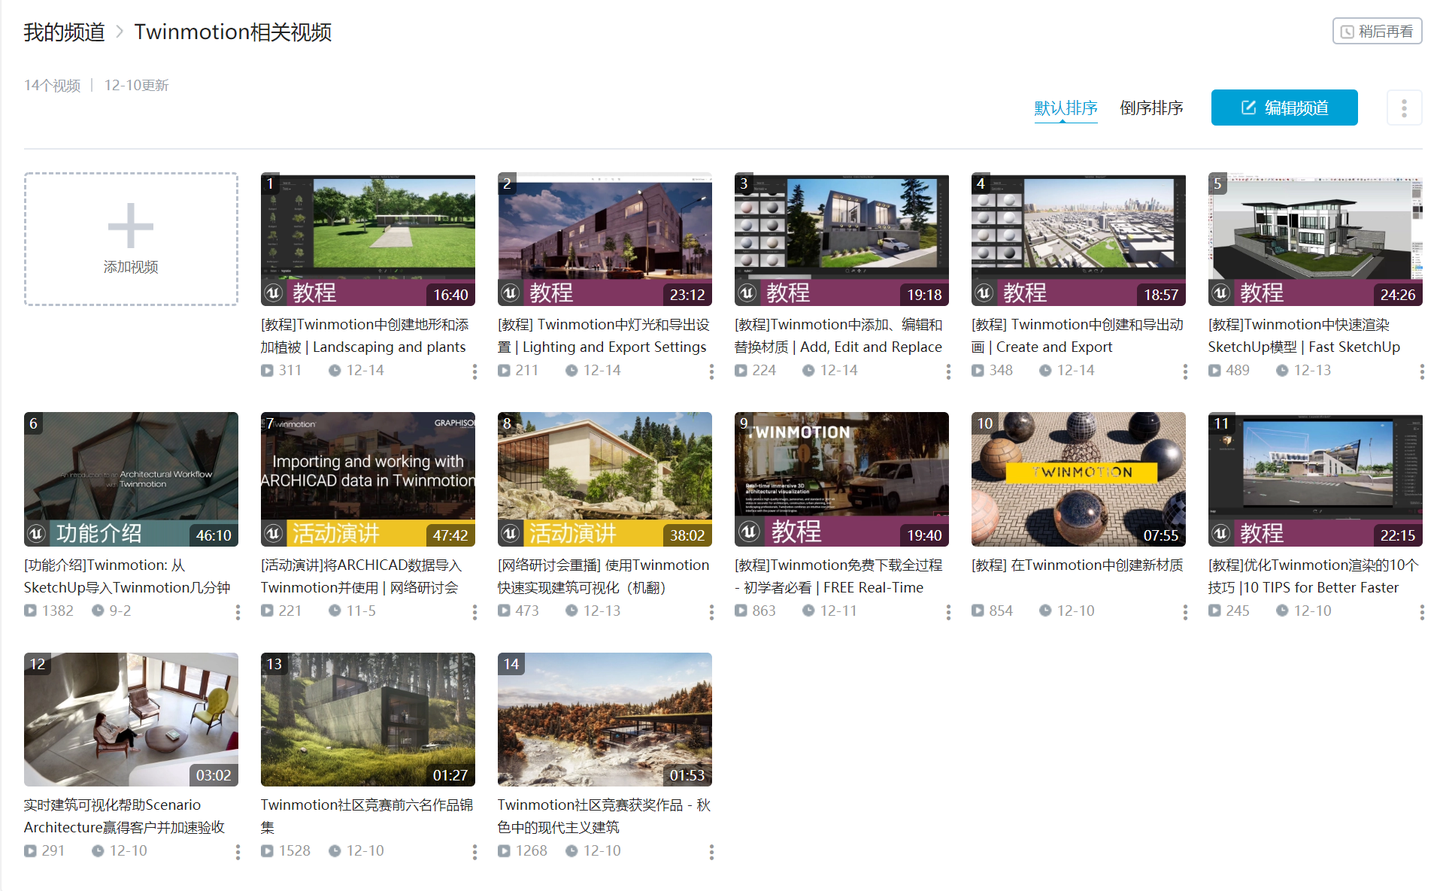
Task: Open more options for the Lighting and Export video
Action: coord(711,372)
